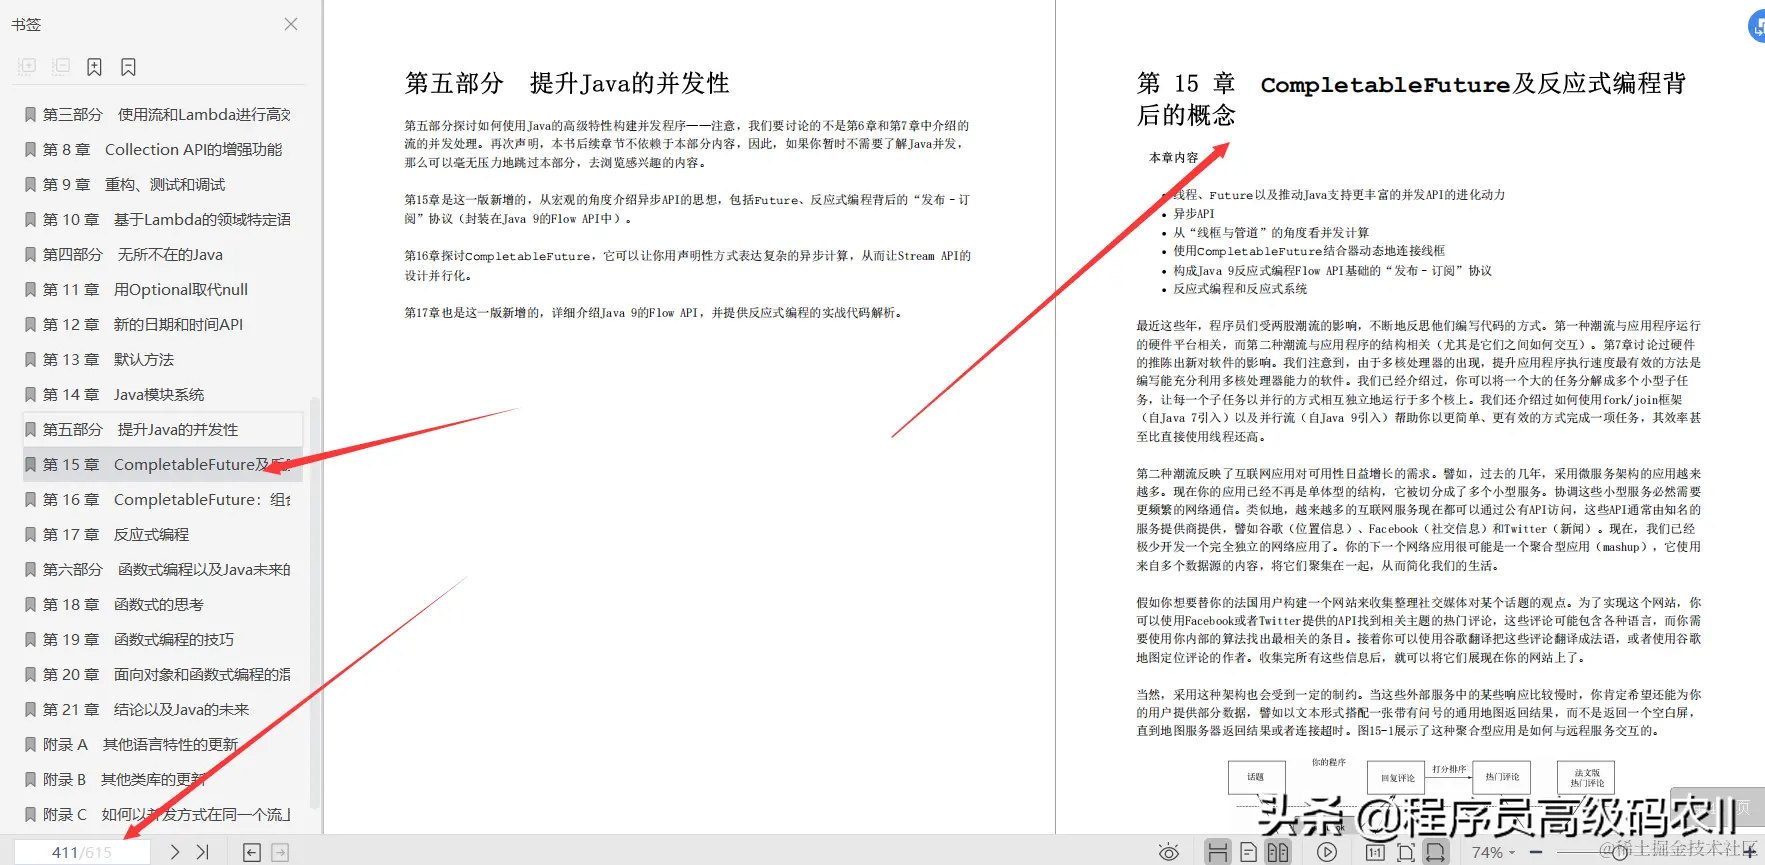This screenshot has height=865, width=1765.
Task: Click the zoom out minus button
Action: [x=1536, y=852]
